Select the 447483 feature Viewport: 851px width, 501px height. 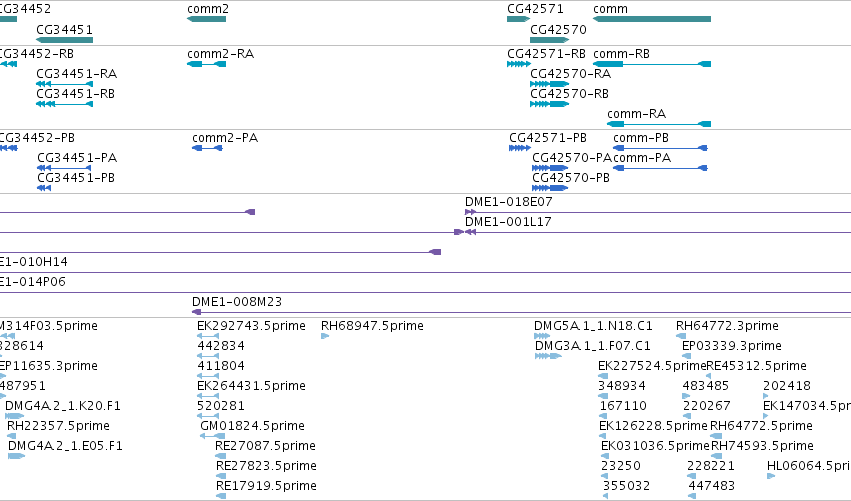pyautogui.click(x=693, y=497)
